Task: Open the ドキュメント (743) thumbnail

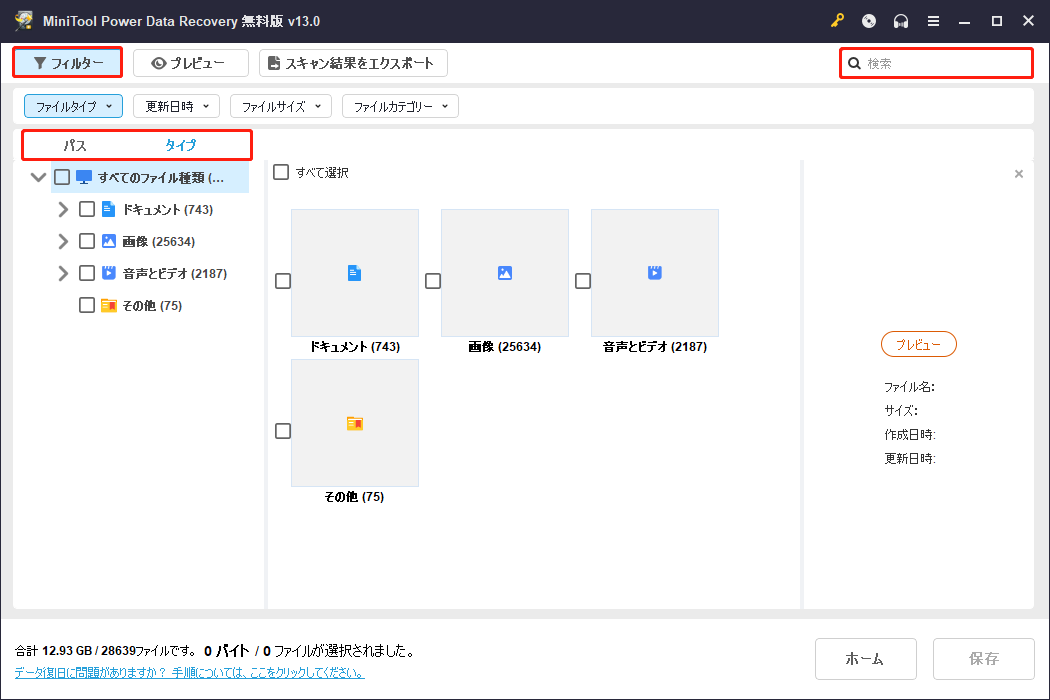Action: (355, 273)
